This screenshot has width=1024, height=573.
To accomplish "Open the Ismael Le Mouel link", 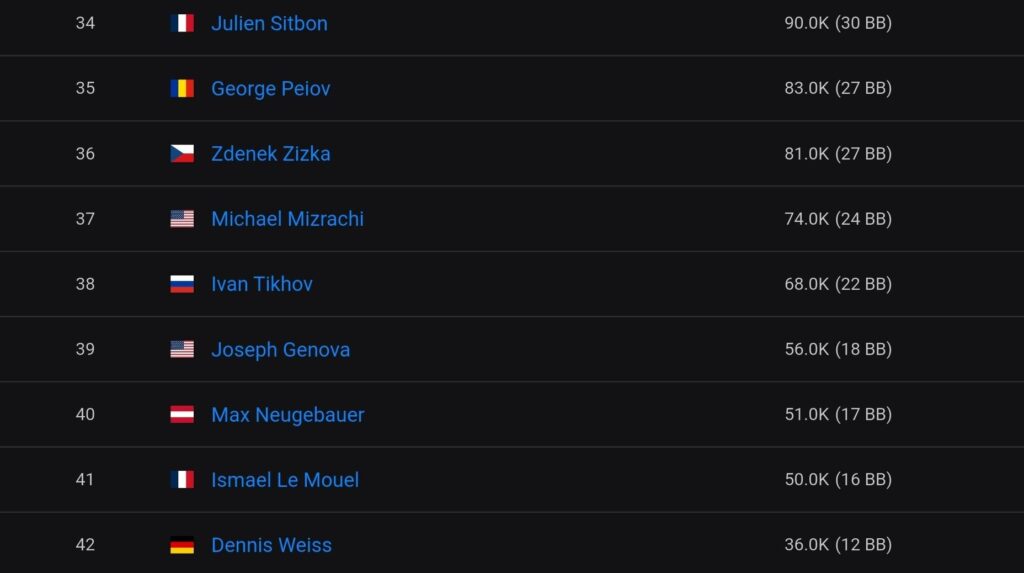I will (285, 480).
